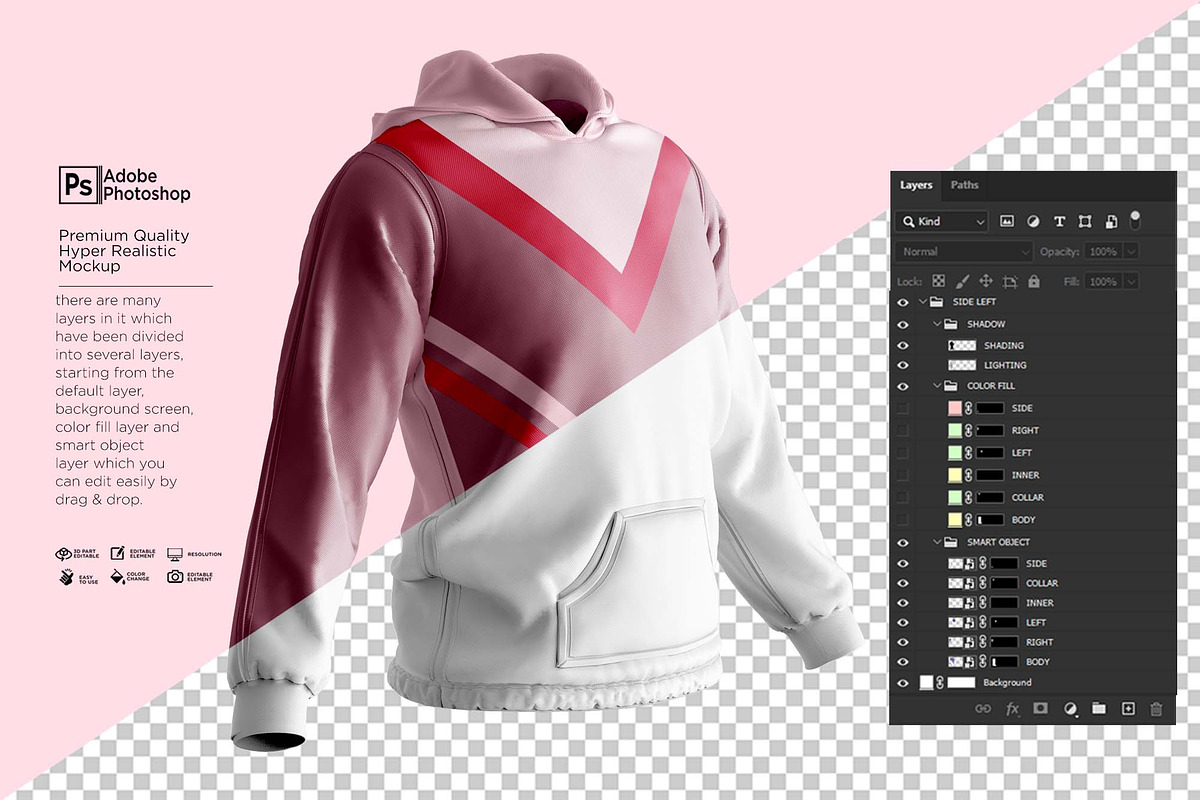Create new group folder icon in bottom bar

click(x=1099, y=708)
